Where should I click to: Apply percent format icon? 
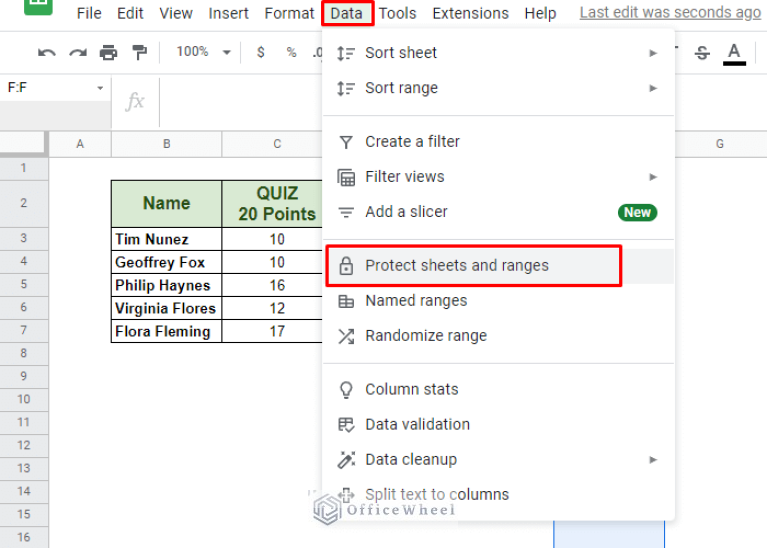[x=292, y=52]
